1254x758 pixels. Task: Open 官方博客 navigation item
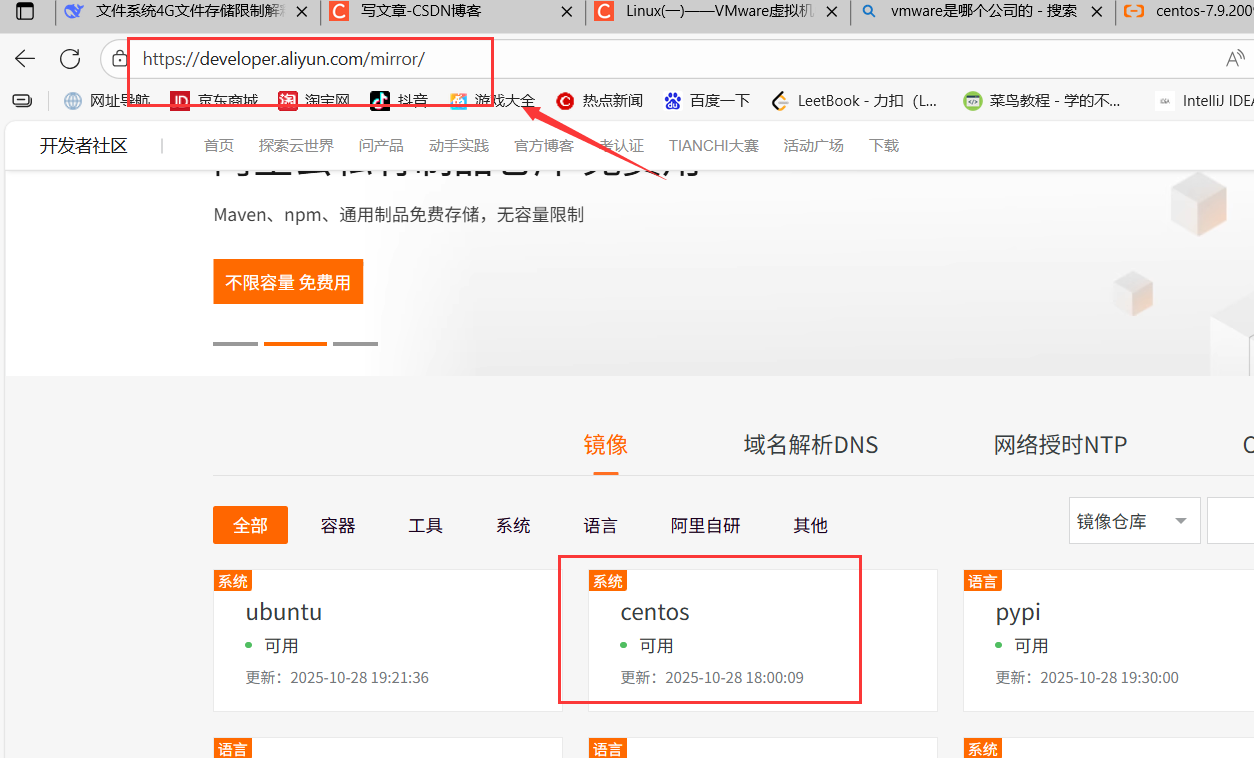pos(544,146)
